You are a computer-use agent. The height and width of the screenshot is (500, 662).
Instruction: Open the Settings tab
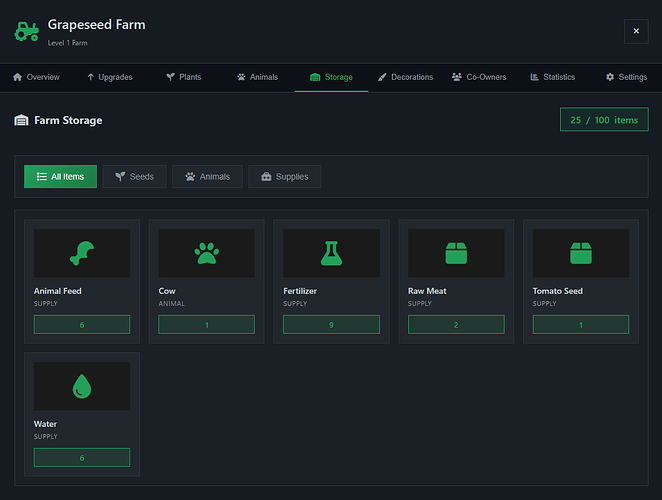pos(627,77)
